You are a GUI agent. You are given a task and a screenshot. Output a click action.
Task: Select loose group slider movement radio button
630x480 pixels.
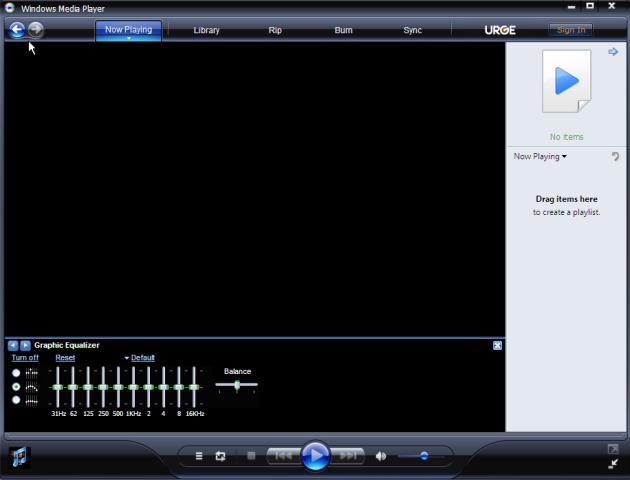pos(16,386)
